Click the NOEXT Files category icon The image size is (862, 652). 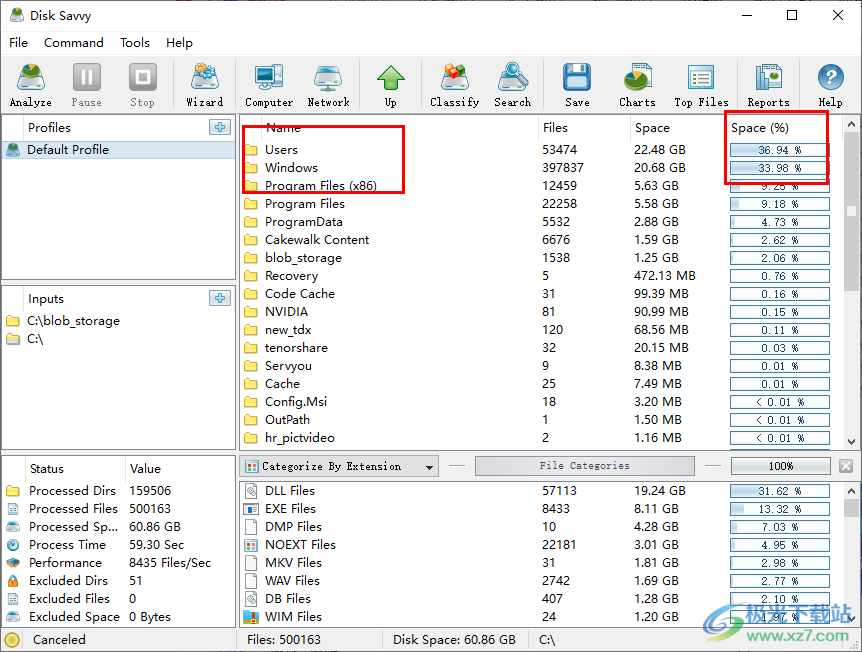(x=251, y=545)
